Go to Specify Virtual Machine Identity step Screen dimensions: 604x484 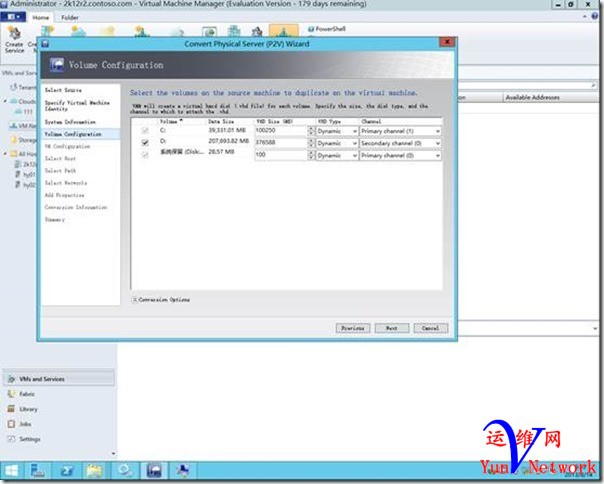click(x=77, y=106)
